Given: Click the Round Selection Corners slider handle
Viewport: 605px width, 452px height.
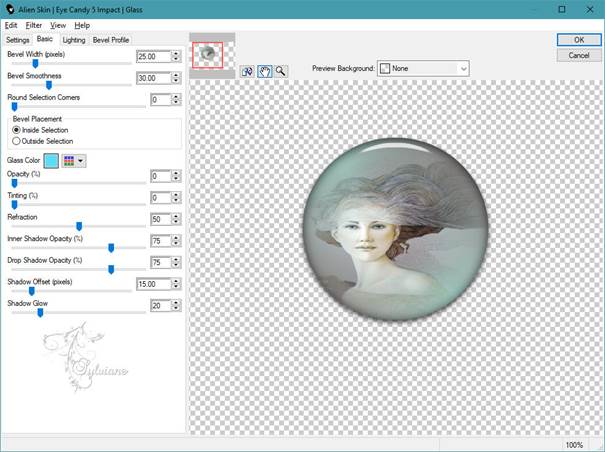Looking at the screenshot, I should tap(15, 107).
